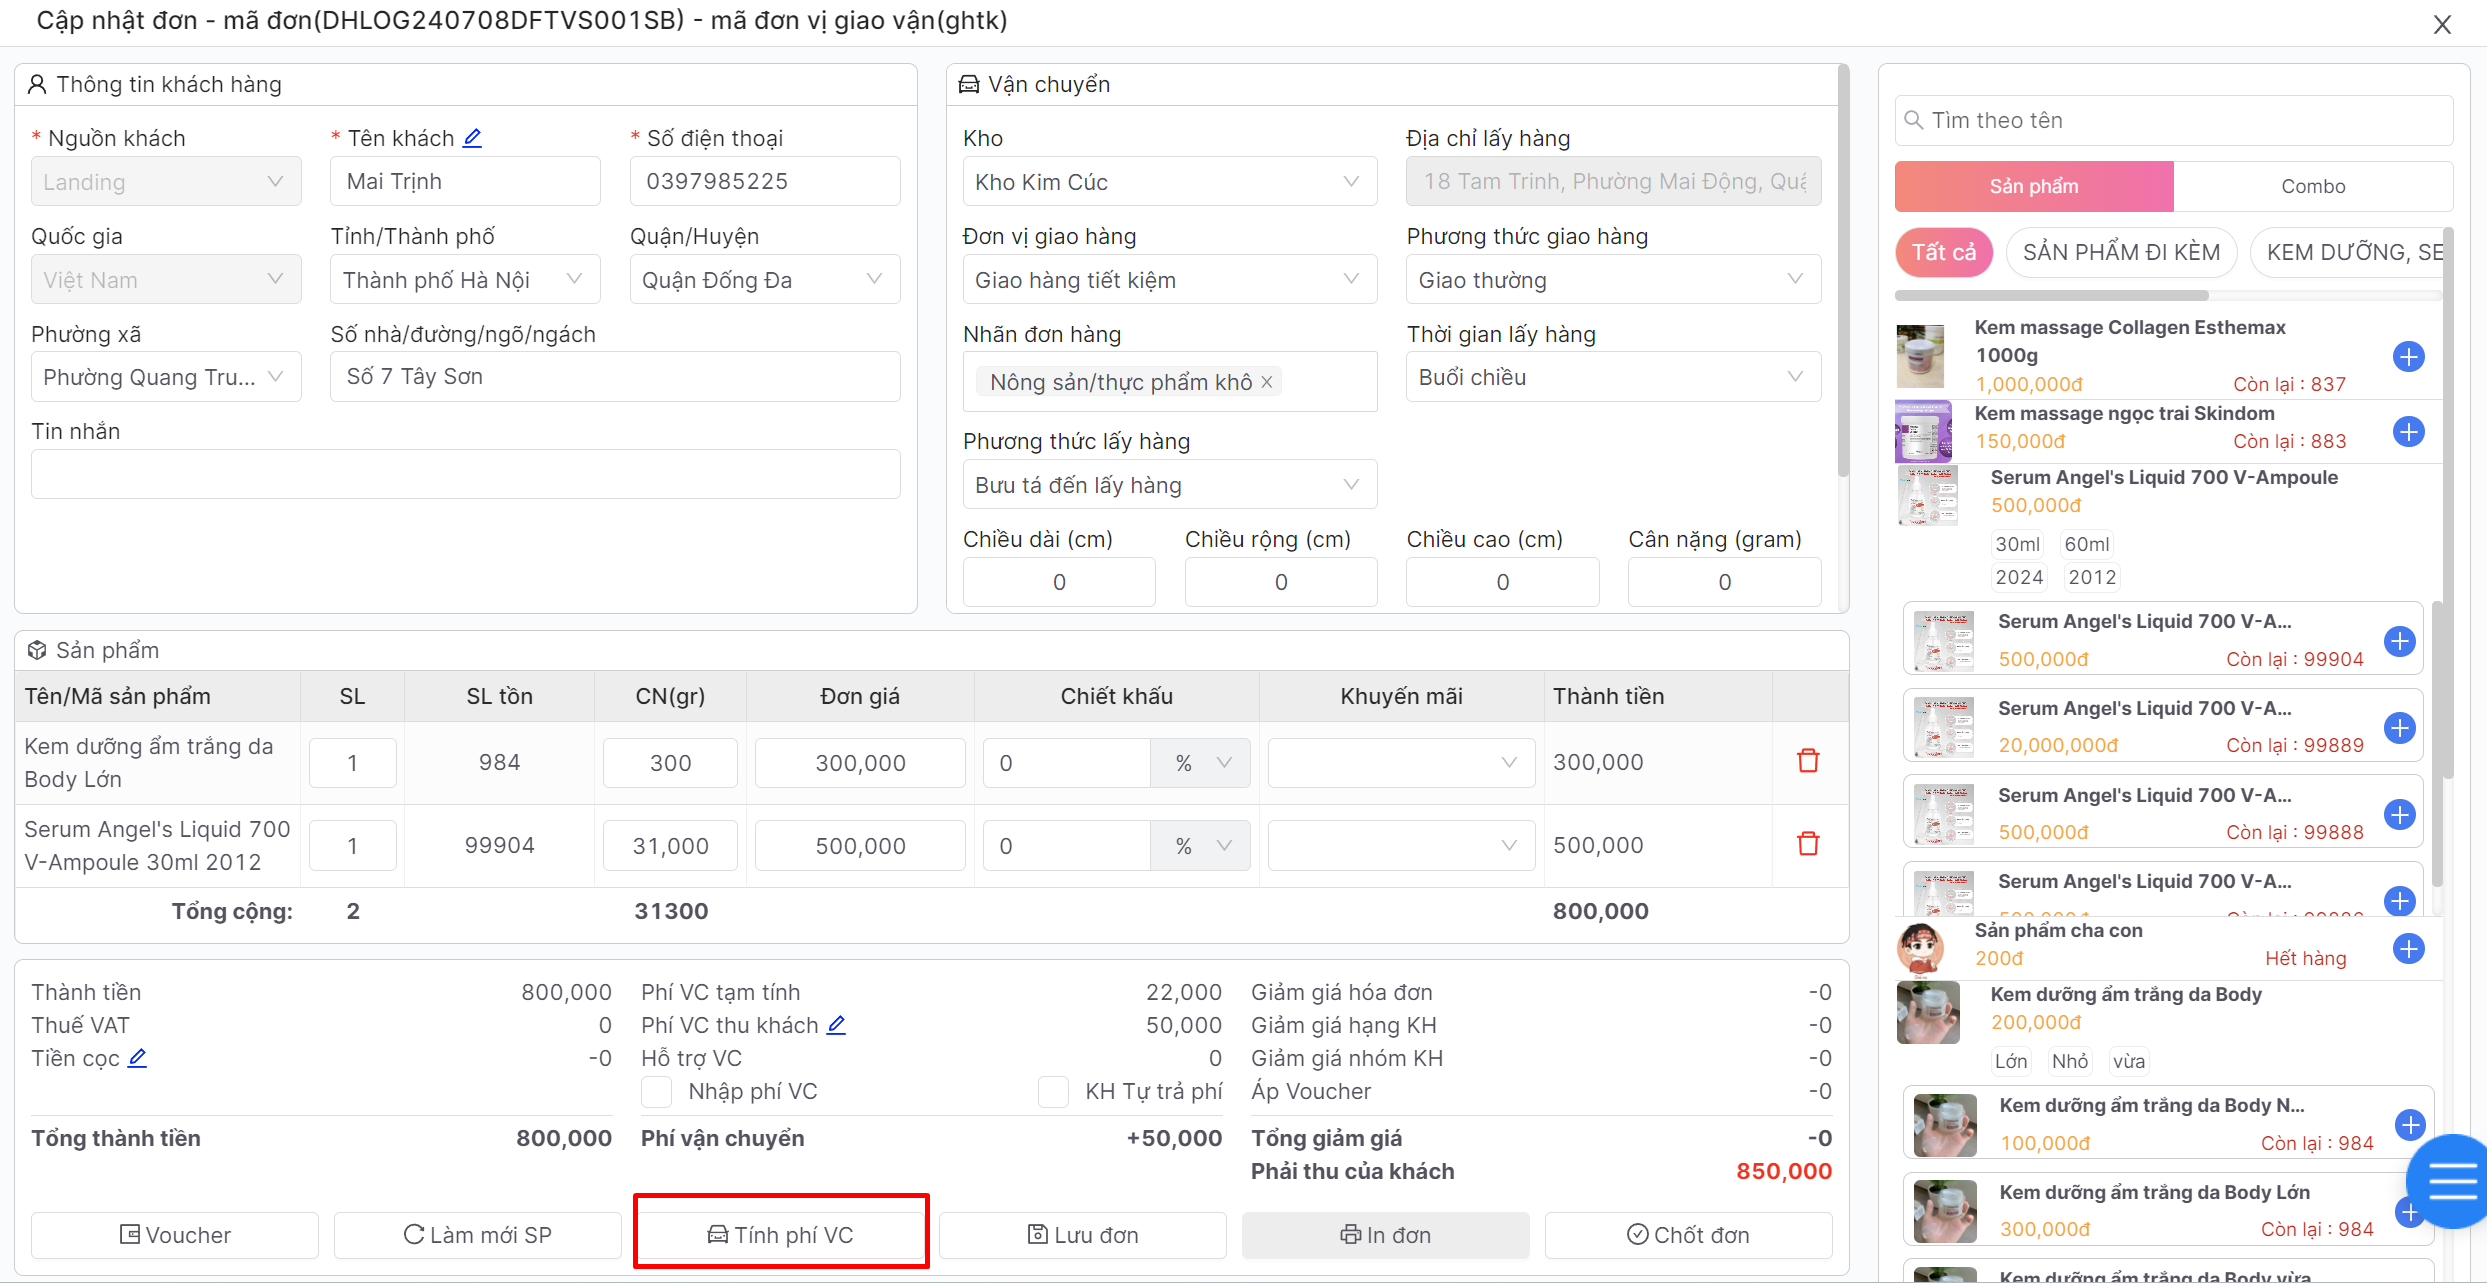
Task: Click the Tìm theo tên search field
Action: [2174, 120]
